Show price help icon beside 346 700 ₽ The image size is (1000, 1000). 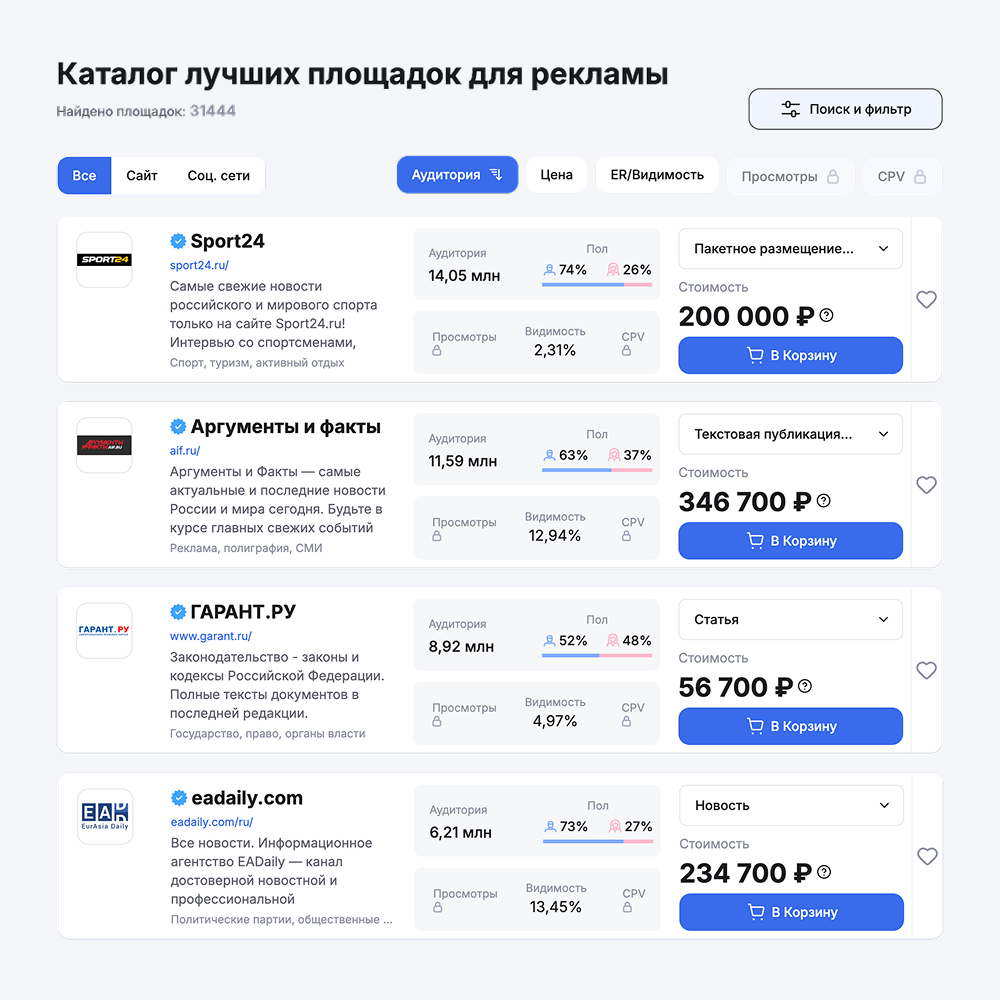coord(823,501)
